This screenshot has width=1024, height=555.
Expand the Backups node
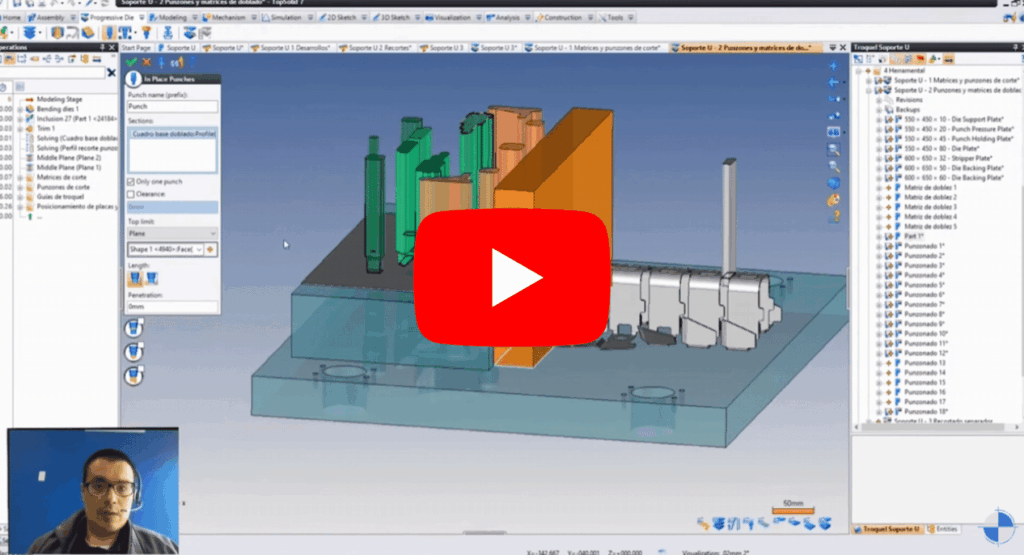pyautogui.click(x=879, y=110)
